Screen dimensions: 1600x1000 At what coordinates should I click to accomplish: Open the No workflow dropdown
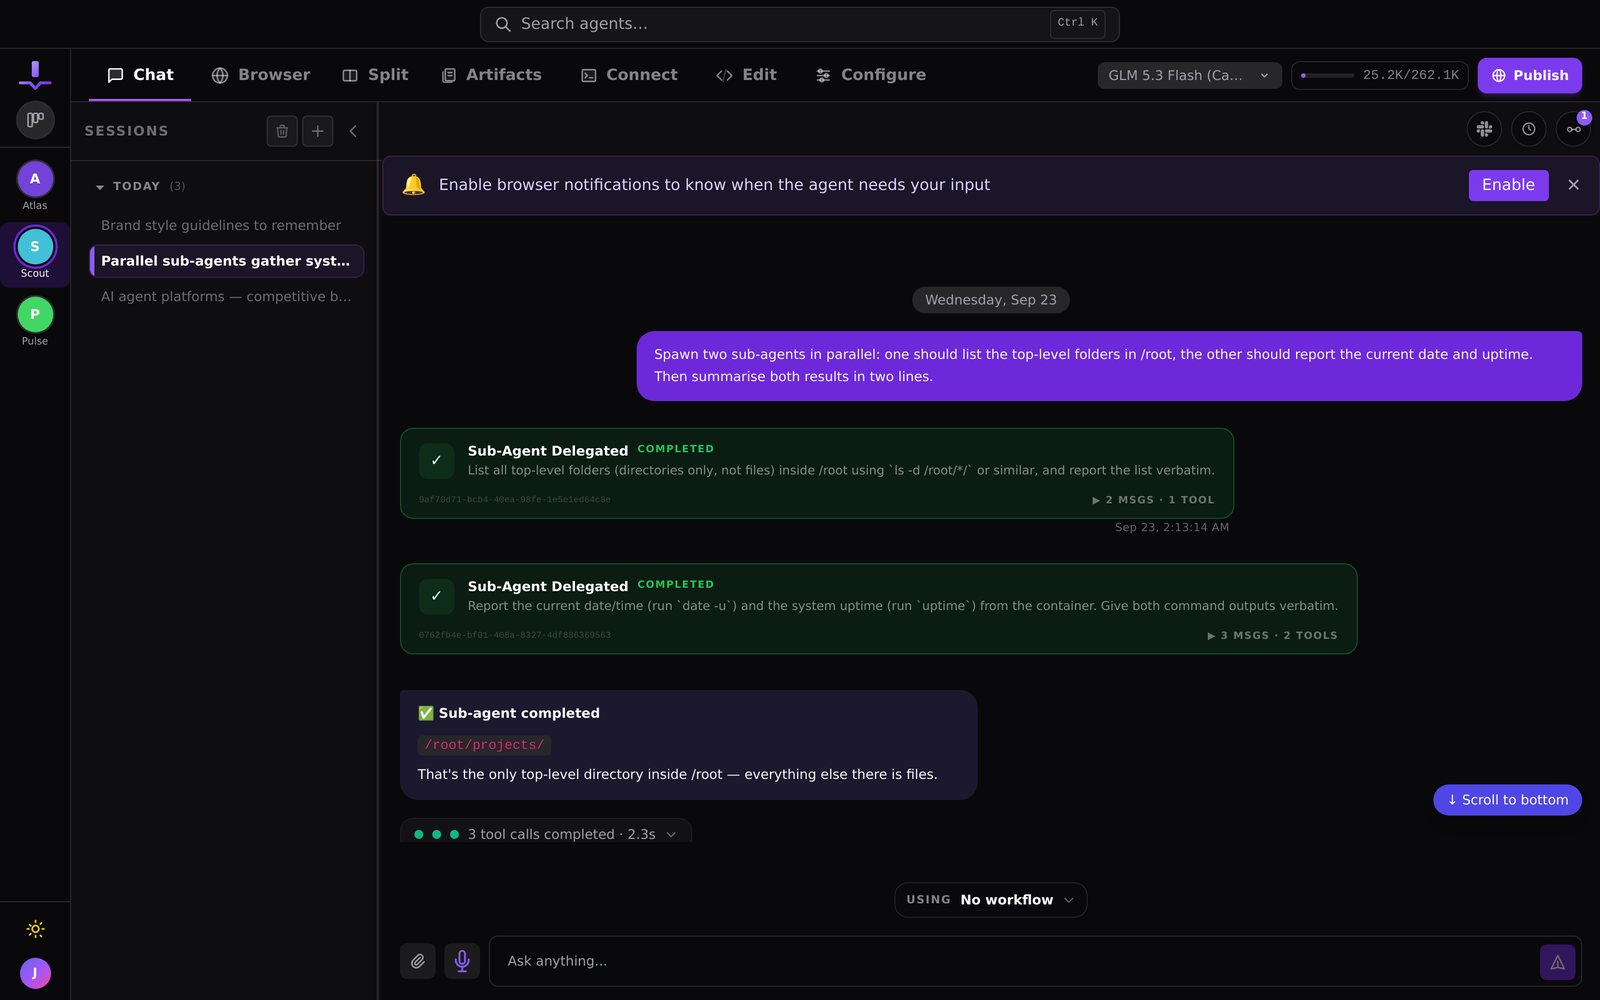[x=990, y=900]
